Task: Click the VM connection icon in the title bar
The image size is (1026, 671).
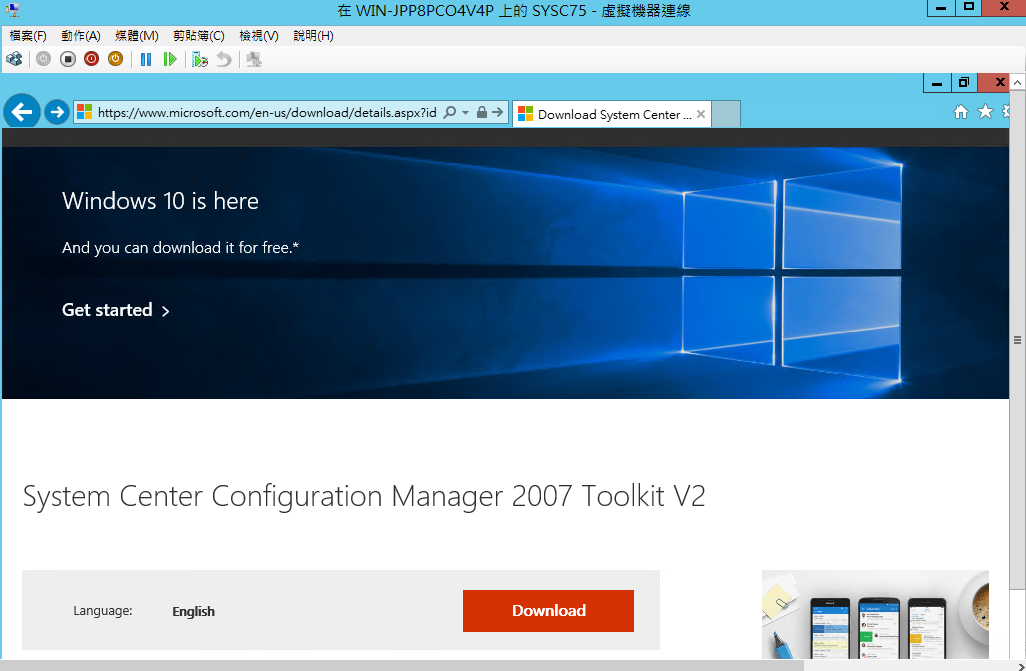Action: (x=12, y=10)
